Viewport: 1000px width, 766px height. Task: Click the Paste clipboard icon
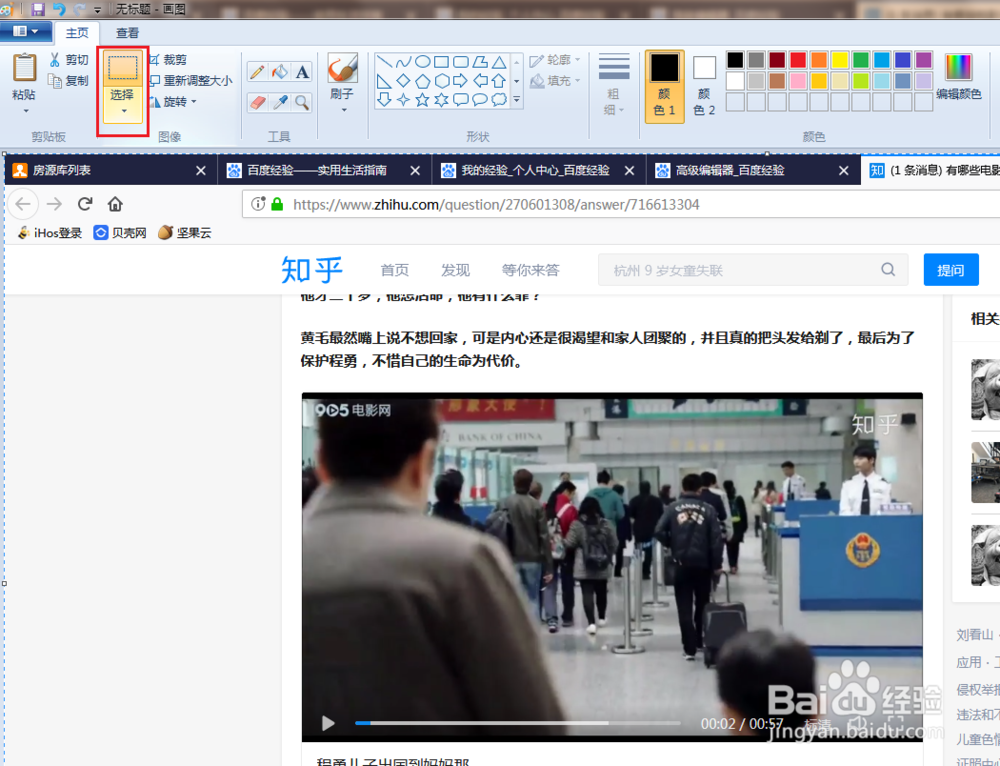click(24, 67)
